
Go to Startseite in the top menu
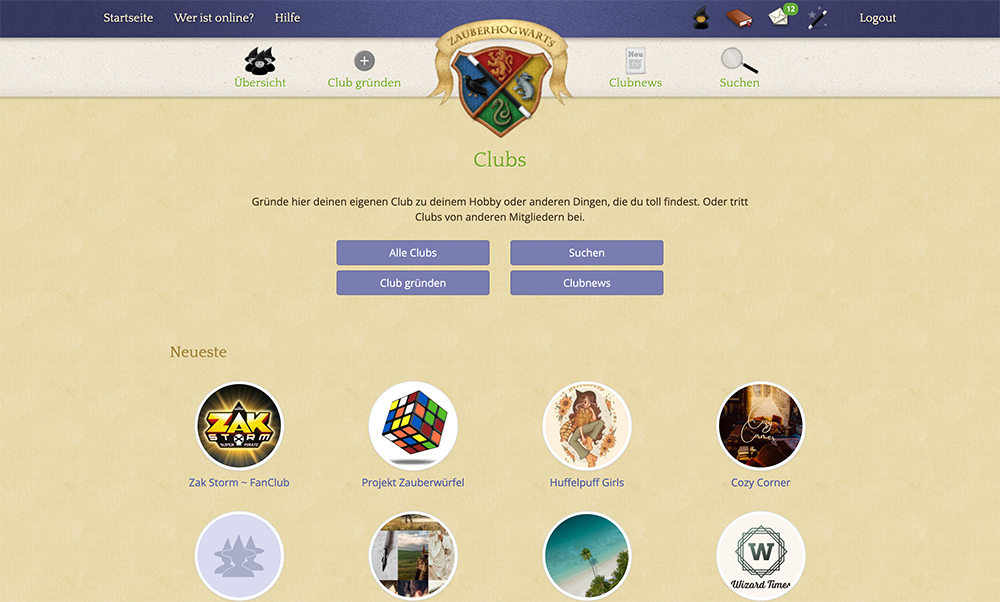click(x=128, y=18)
